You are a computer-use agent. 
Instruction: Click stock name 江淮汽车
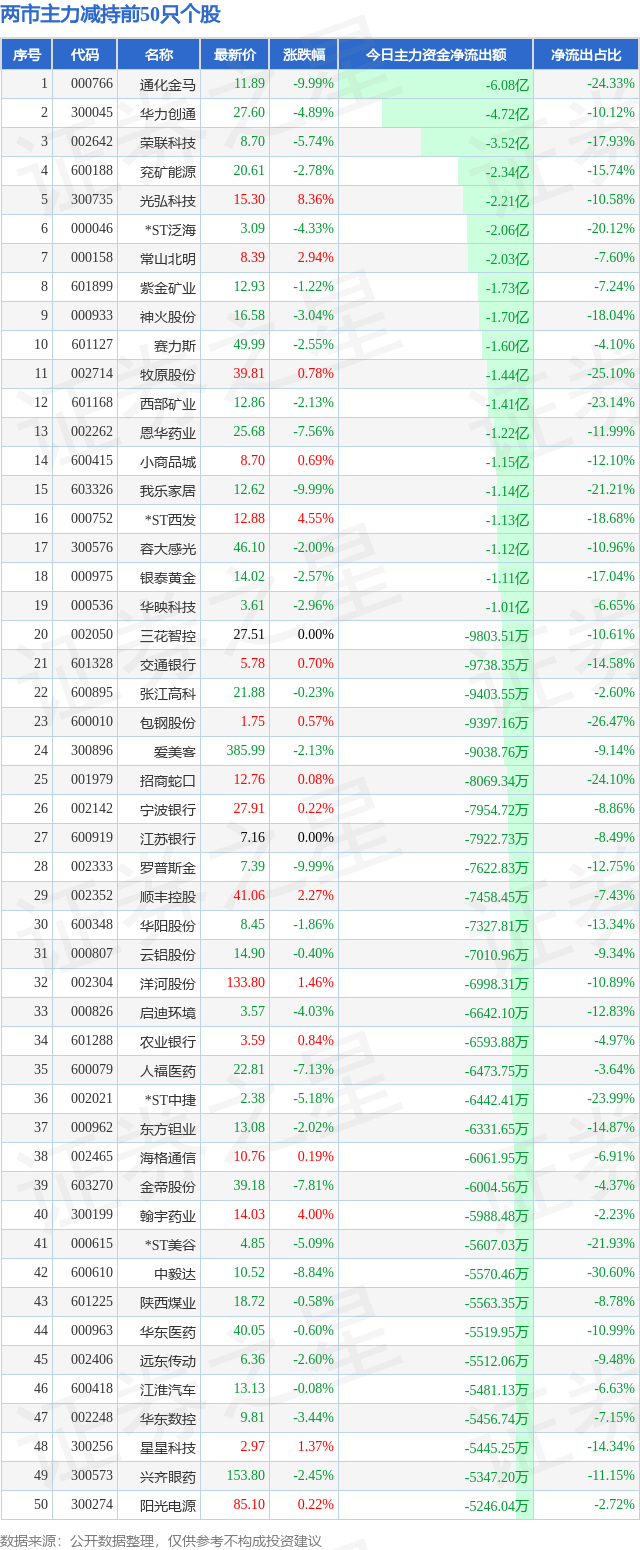point(168,1390)
